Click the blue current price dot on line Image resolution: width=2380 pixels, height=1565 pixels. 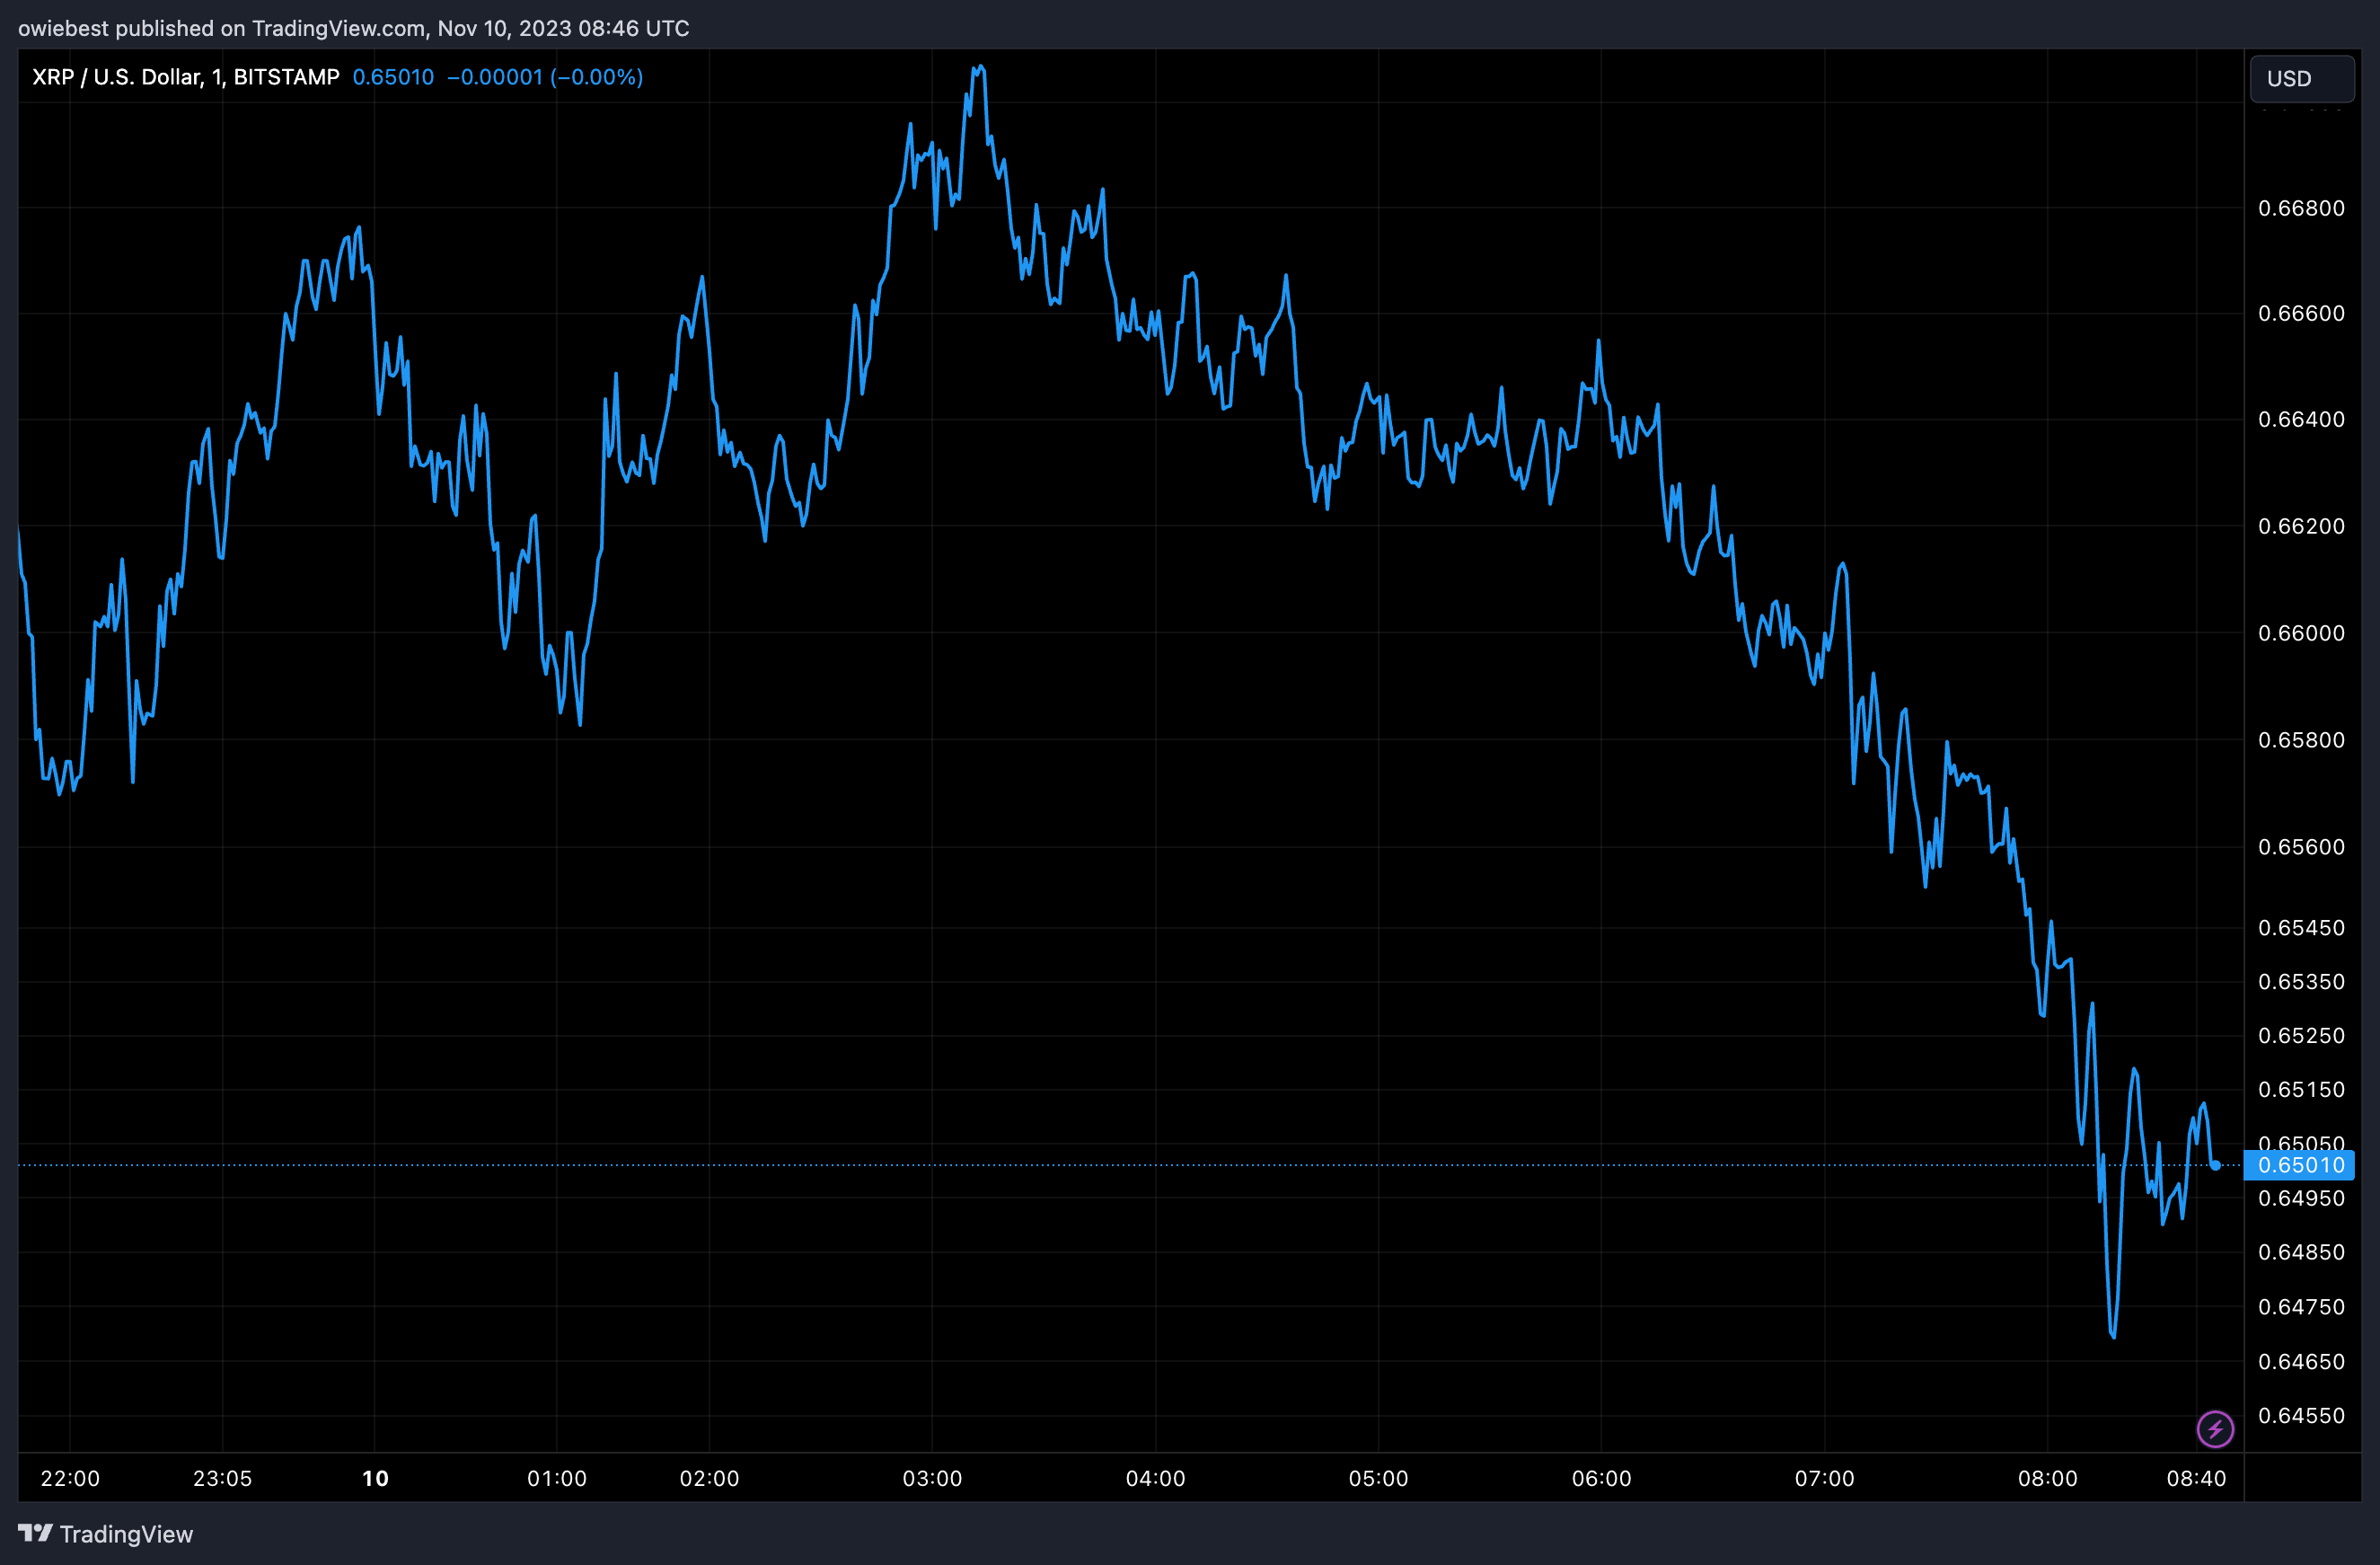pyautogui.click(x=2216, y=1165)
